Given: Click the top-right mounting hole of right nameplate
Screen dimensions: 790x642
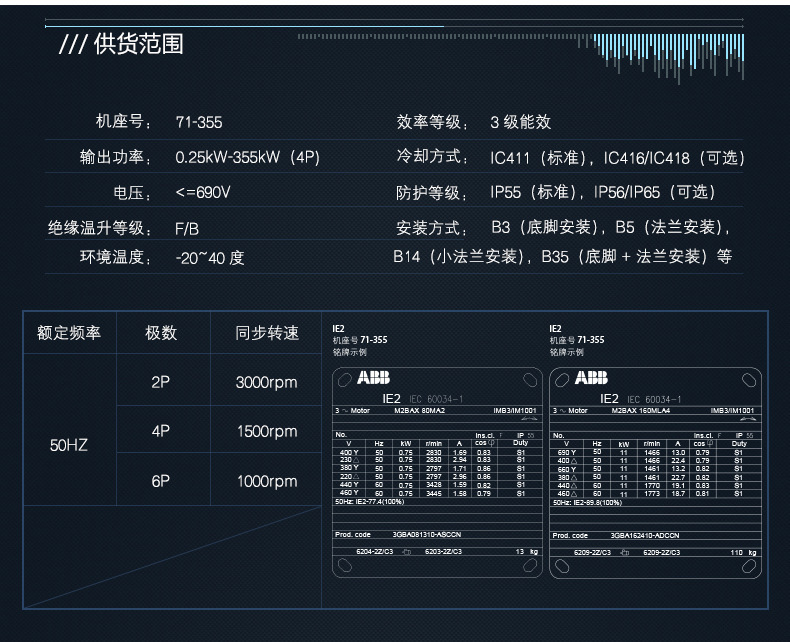Looking at the screenshot, I should (x=750, y=379).
